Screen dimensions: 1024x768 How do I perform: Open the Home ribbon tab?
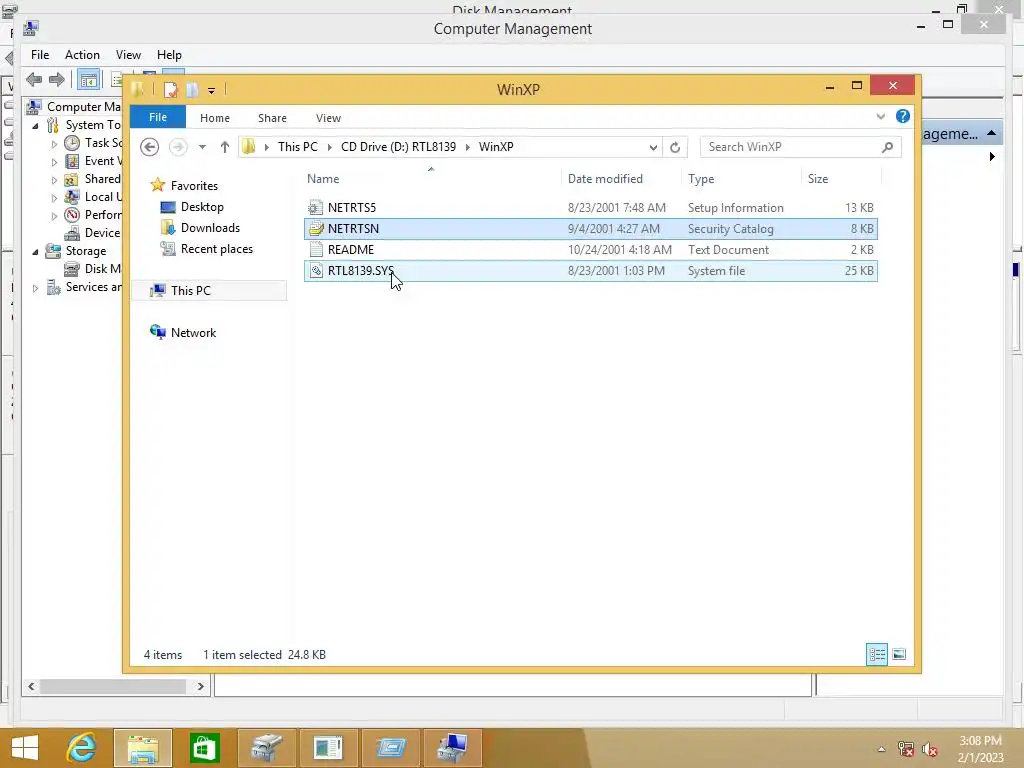coord(214,118)
